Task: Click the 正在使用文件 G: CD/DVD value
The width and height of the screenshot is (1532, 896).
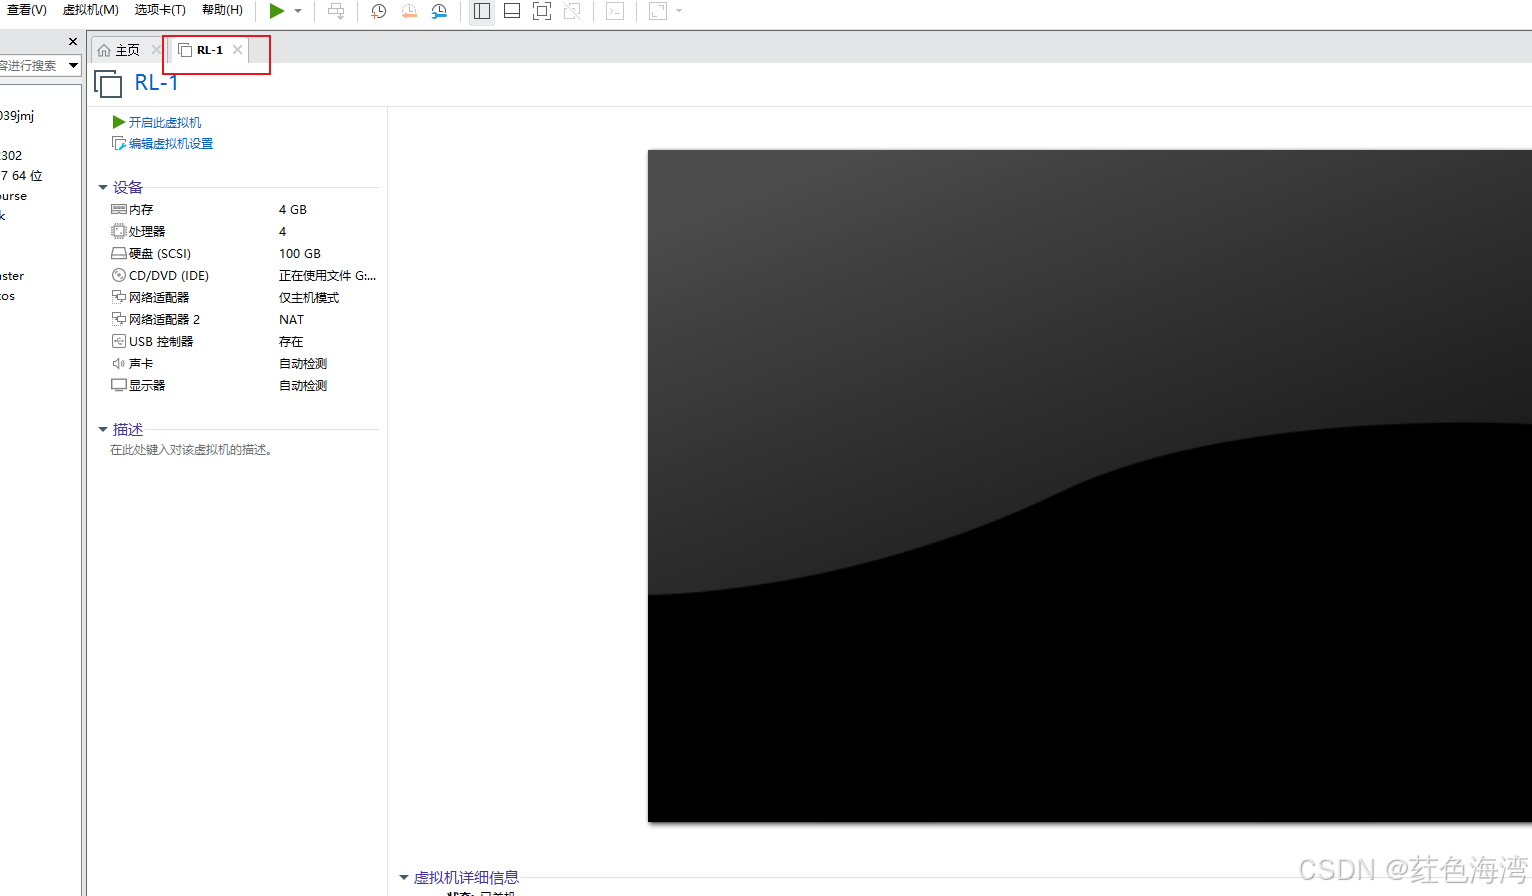Action: click(x=327, y=276)
